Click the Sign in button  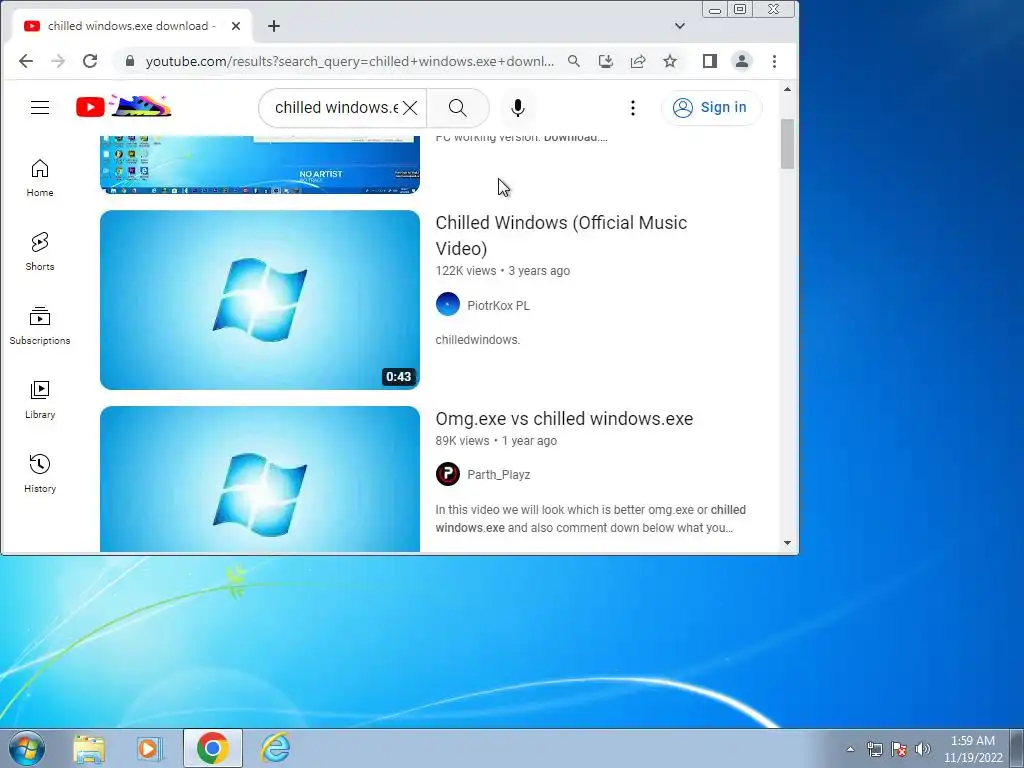coord(711,108)
